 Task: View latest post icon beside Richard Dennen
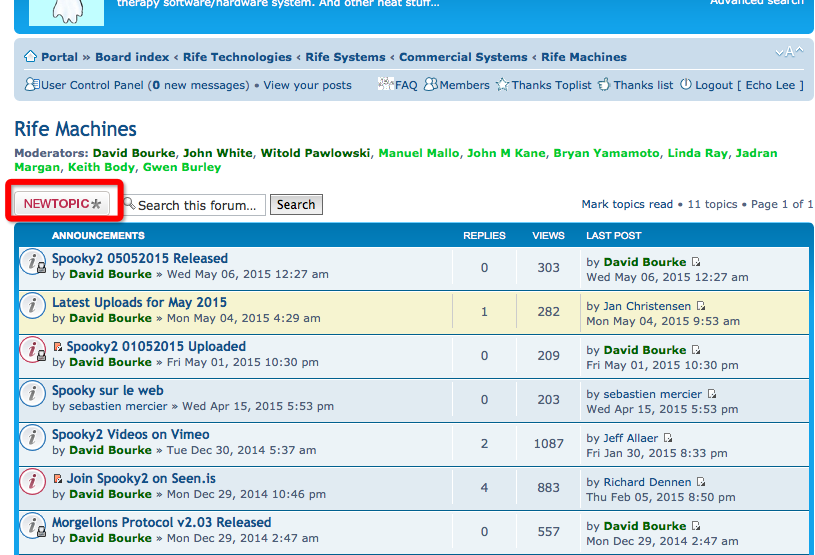click(701, 482)
